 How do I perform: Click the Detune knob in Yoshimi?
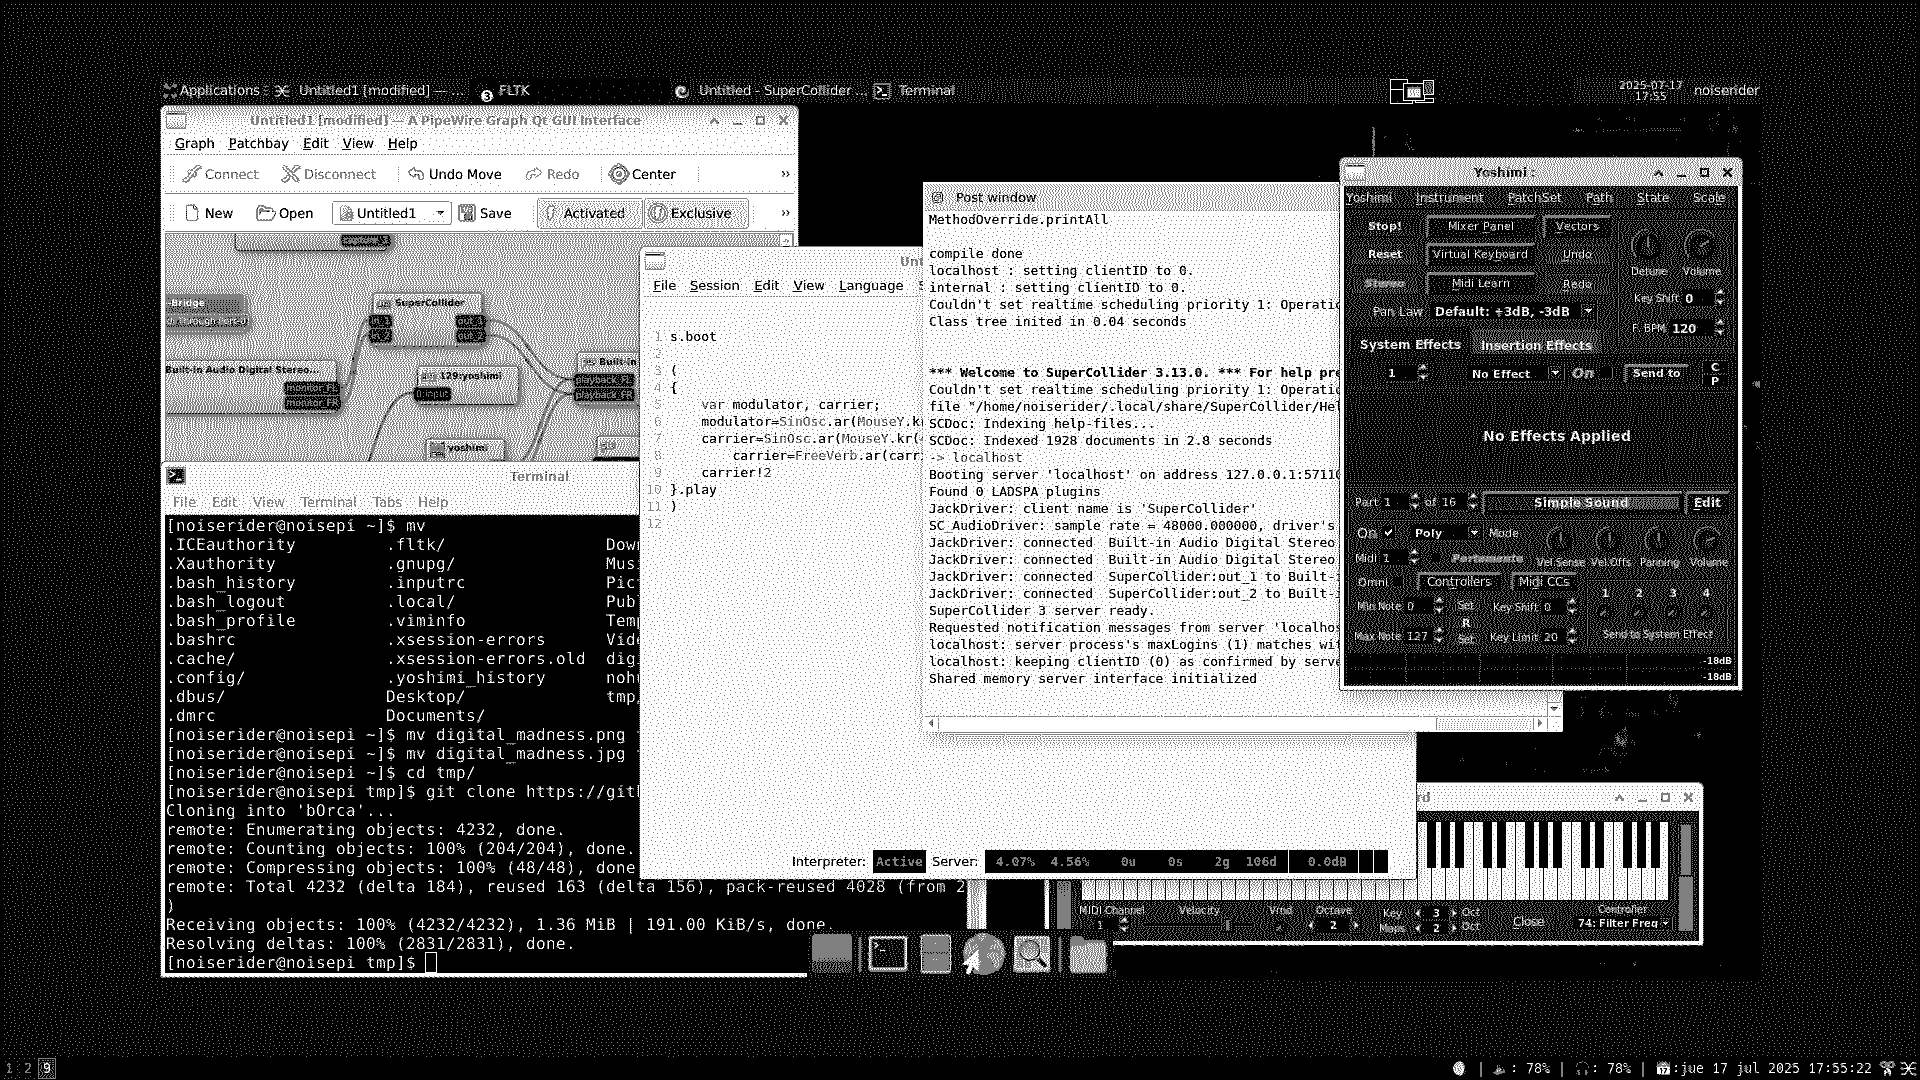point(1647,245)
